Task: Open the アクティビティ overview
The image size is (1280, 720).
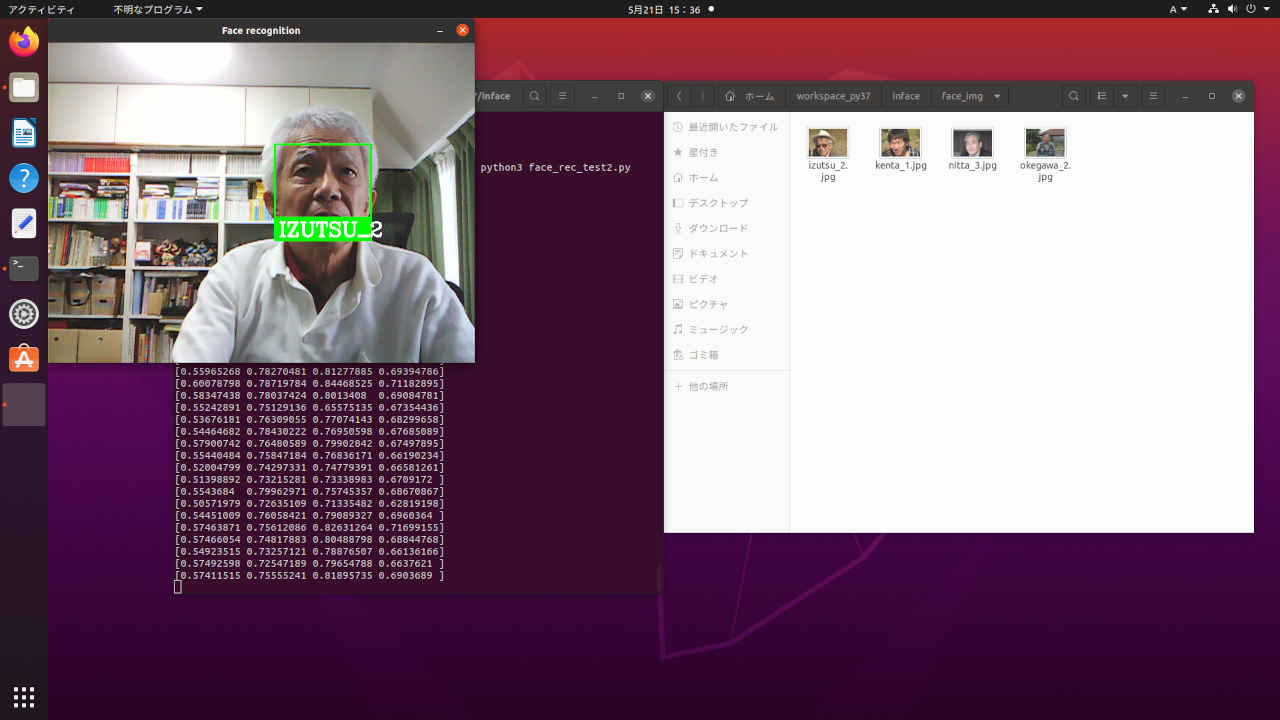Action: coord(41,9)
